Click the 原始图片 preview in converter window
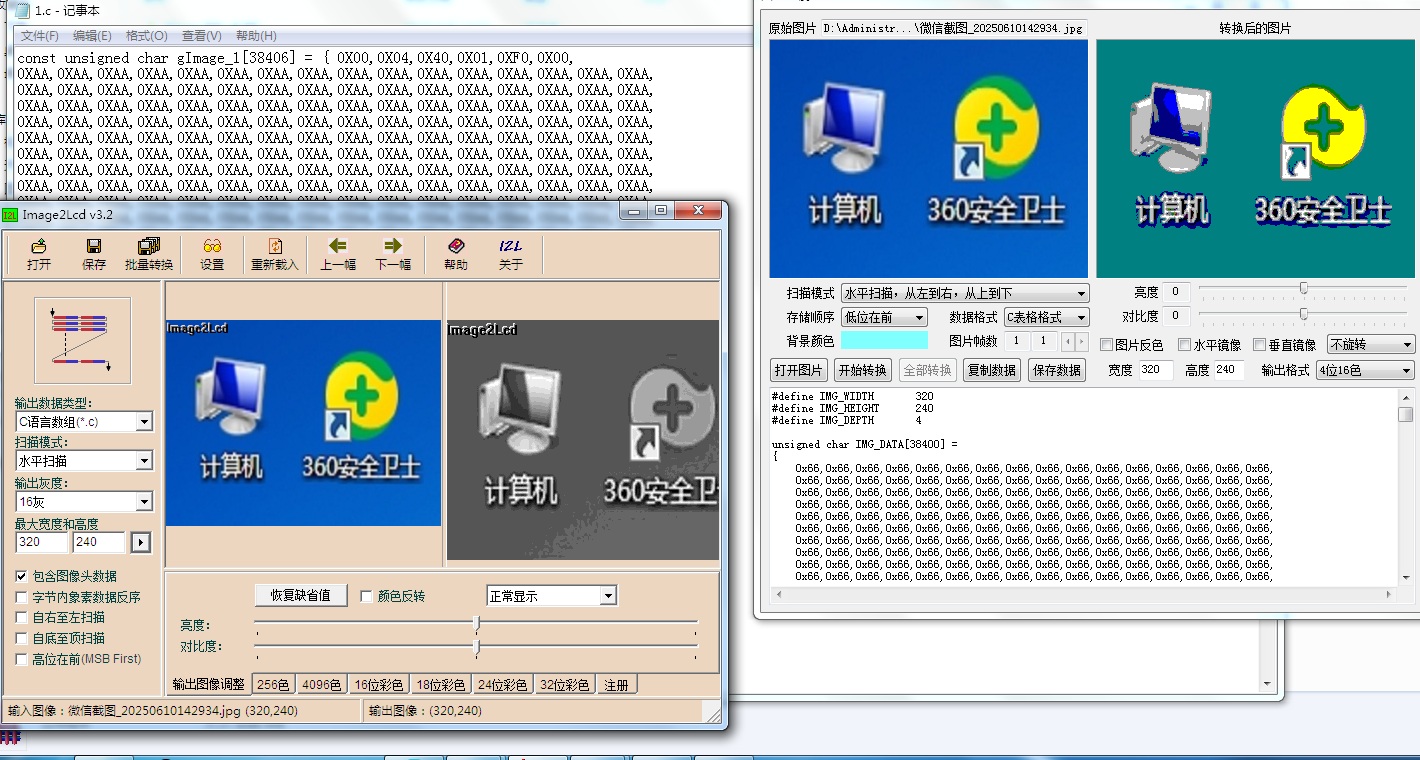The image size is (1420, 760). (928, 158)
